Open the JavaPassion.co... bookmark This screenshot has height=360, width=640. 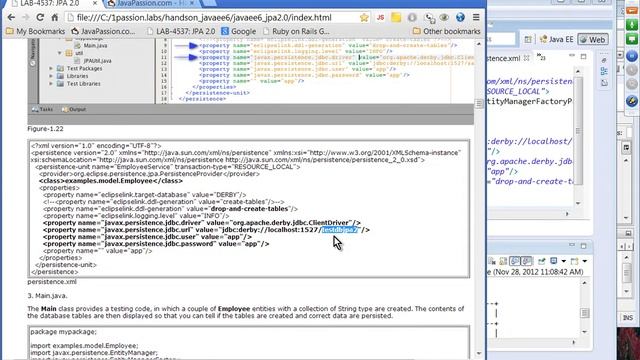click(103, 31)
